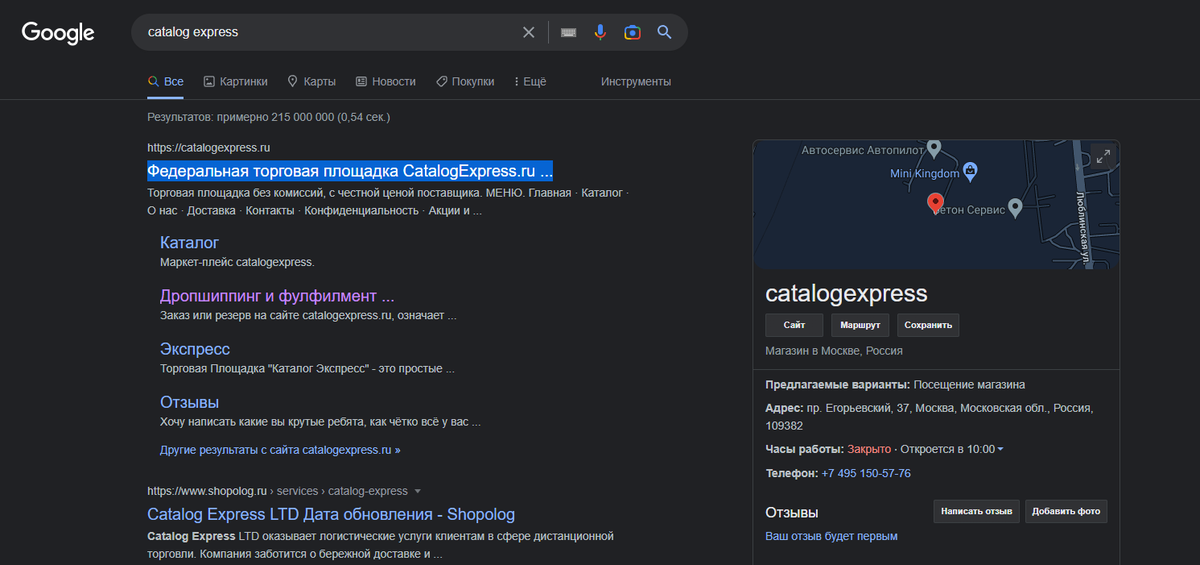Click the map thumbnail
Image resolution: width=1200 pixels, height=565 pixels.
(936, 204)
